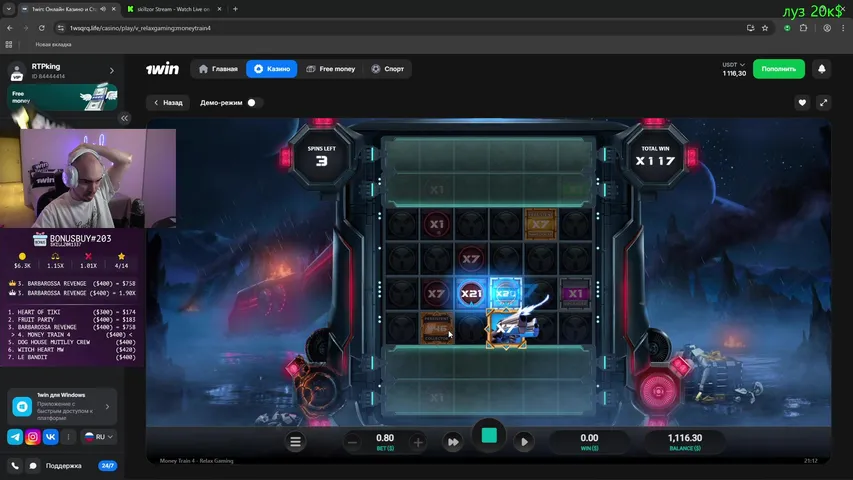This screenshot has width=853, height=480.
Task: Click the stop spin square button
Action: (x=489, y=436)
